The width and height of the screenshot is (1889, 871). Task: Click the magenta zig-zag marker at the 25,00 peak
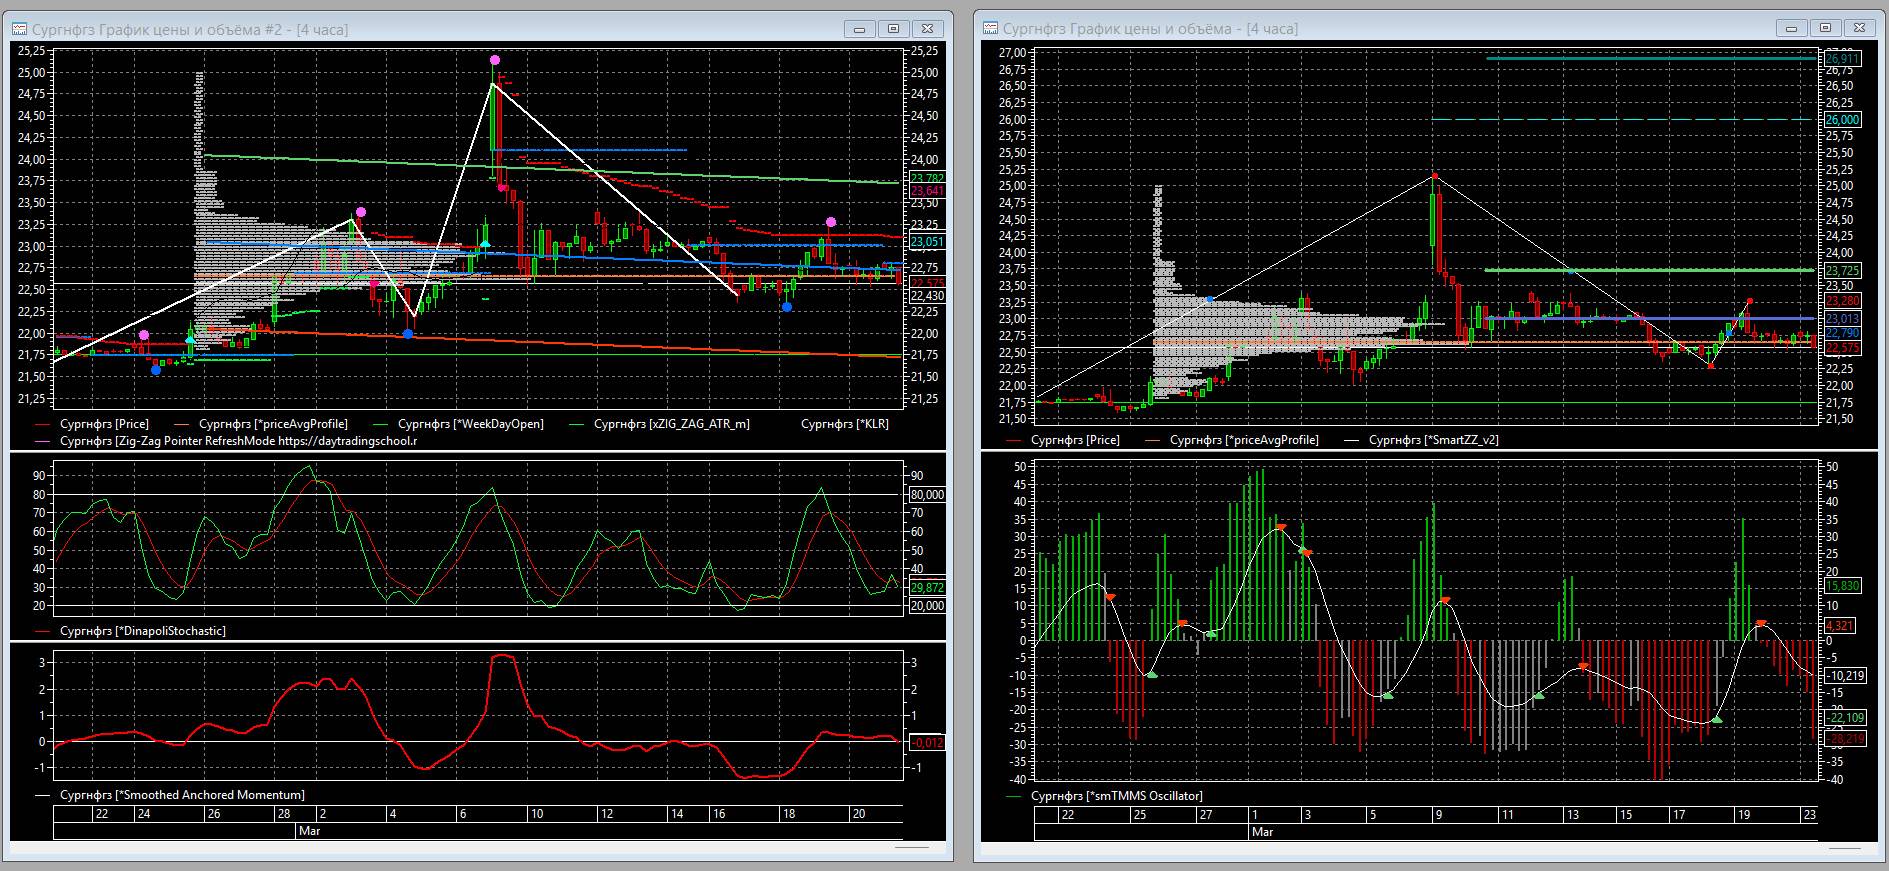[495, 61]
